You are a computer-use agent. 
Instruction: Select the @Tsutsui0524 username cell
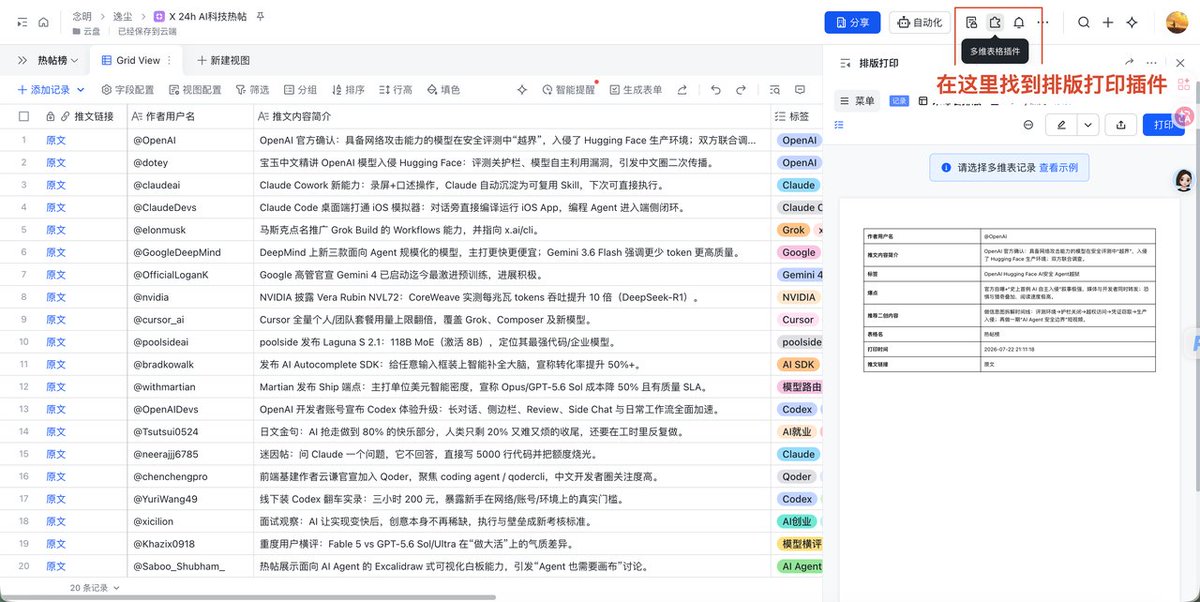click(x=188, y=432)
